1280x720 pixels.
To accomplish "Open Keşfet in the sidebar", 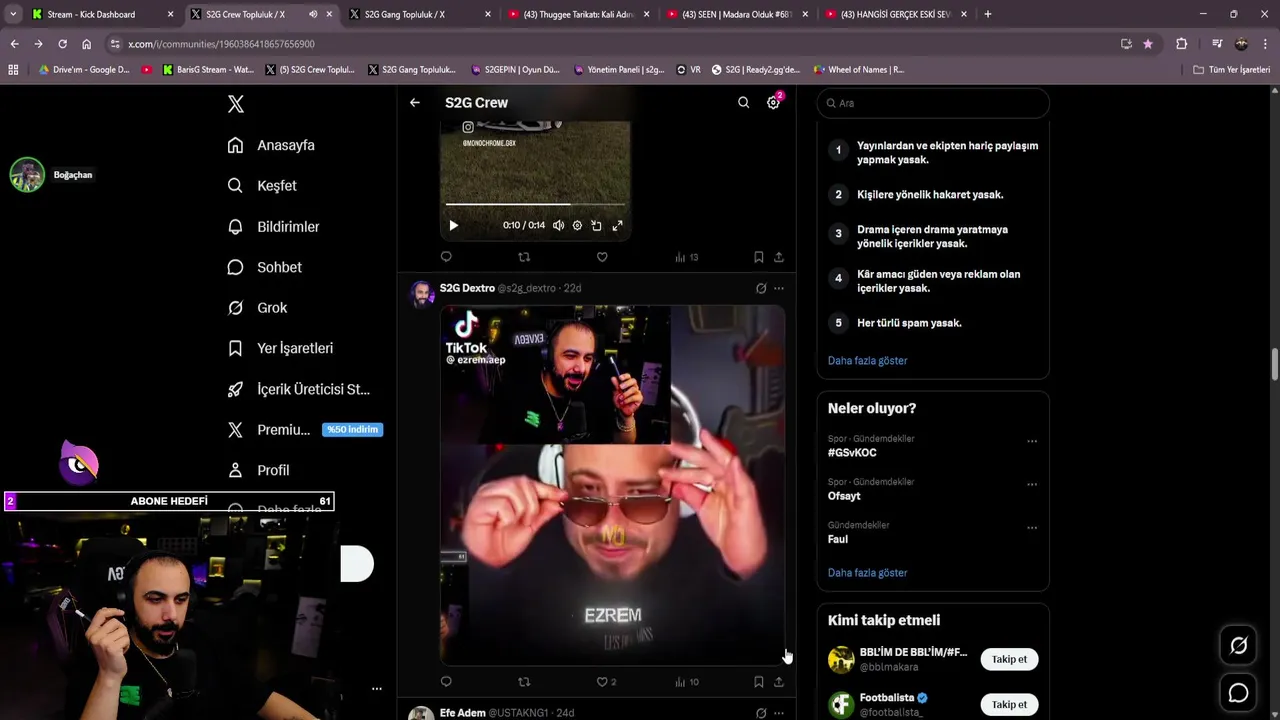I will (x=262, y=186).
